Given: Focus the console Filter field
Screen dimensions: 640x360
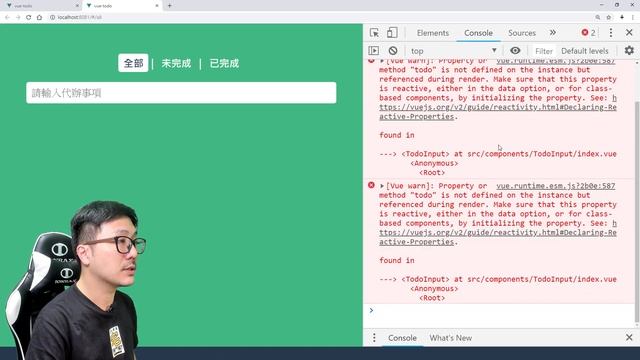Looking at the screenshot, I should 544,51.
